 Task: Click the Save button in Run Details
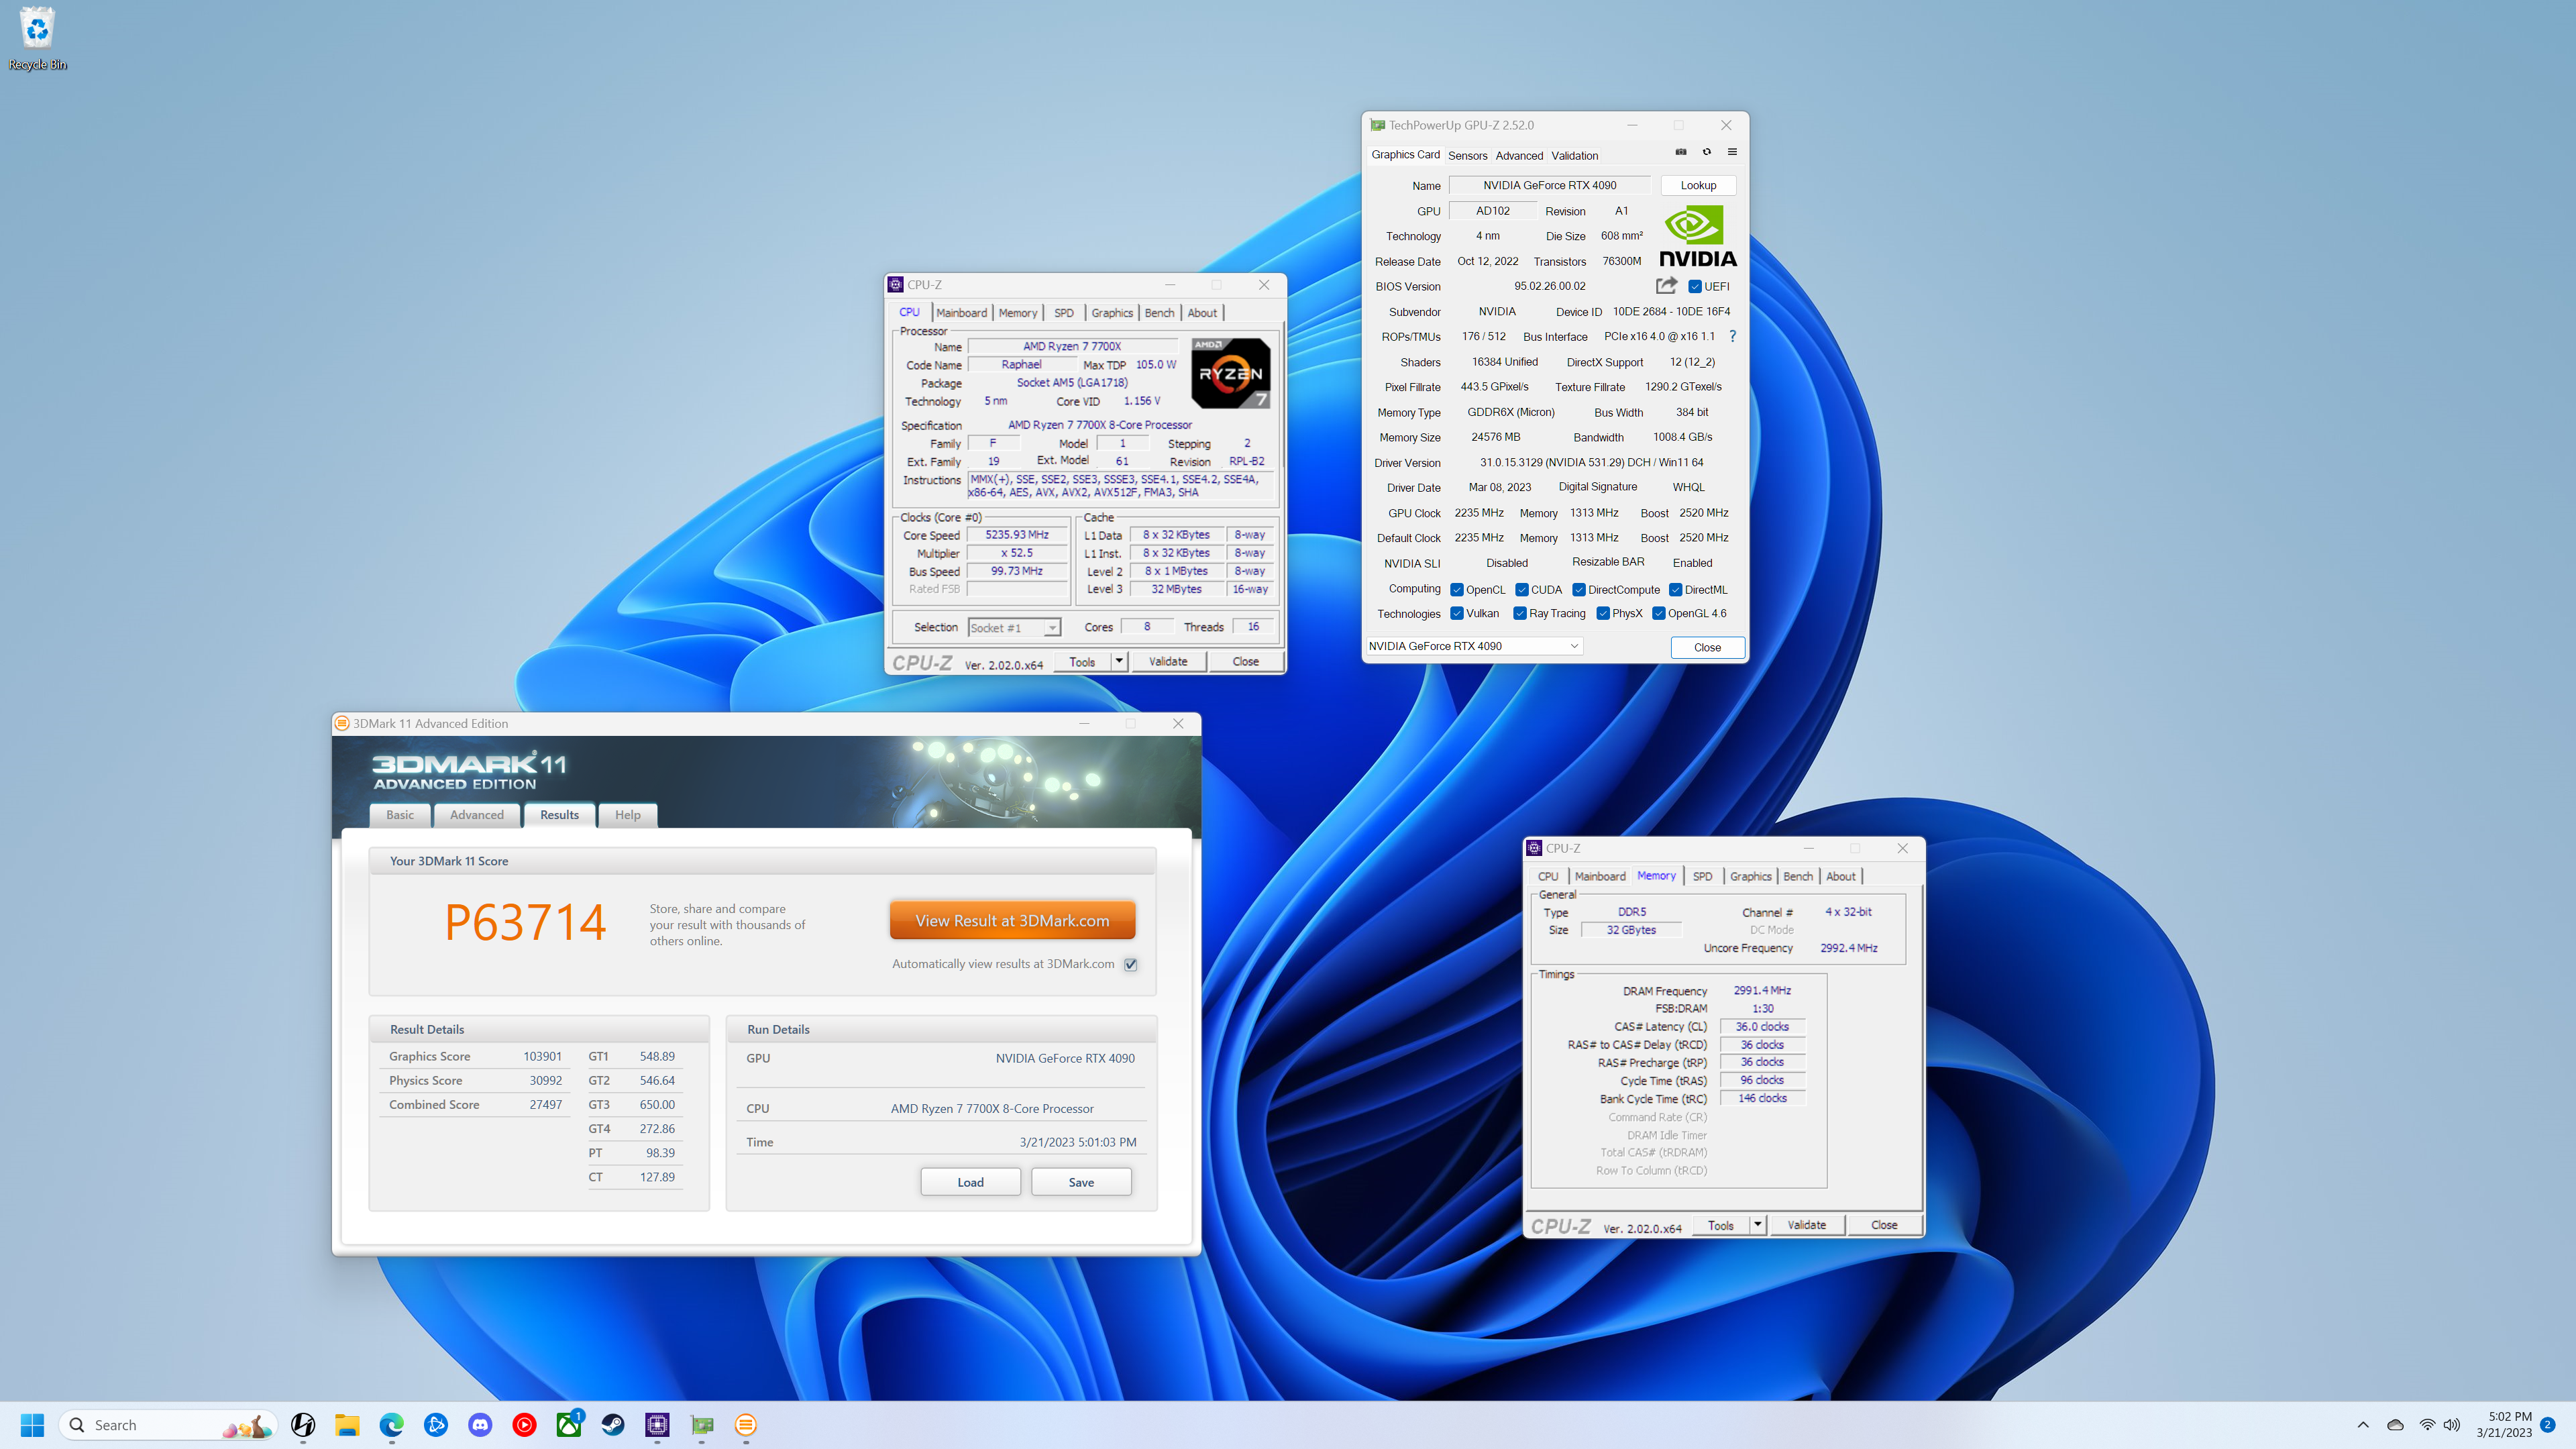click(x=1081, y=1182)
